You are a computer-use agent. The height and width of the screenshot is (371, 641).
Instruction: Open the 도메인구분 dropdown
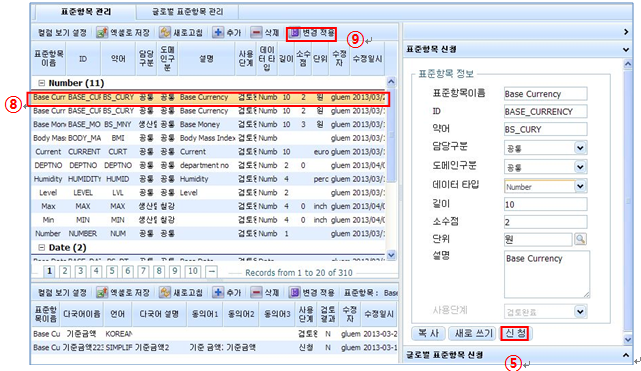tap(580, 167)
